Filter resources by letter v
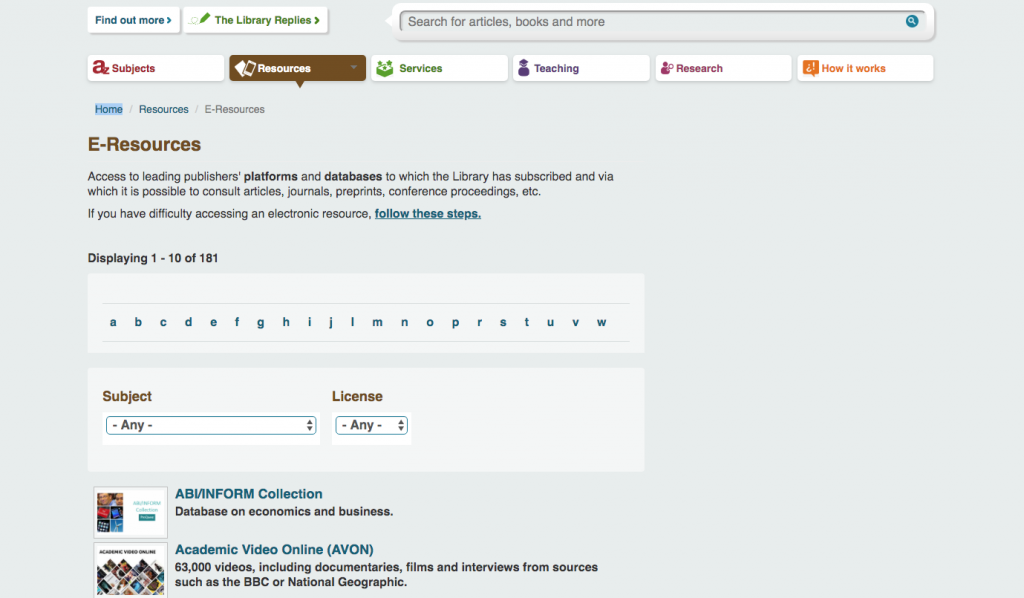This screenshot has height=598, width=1024. (575, 322)
